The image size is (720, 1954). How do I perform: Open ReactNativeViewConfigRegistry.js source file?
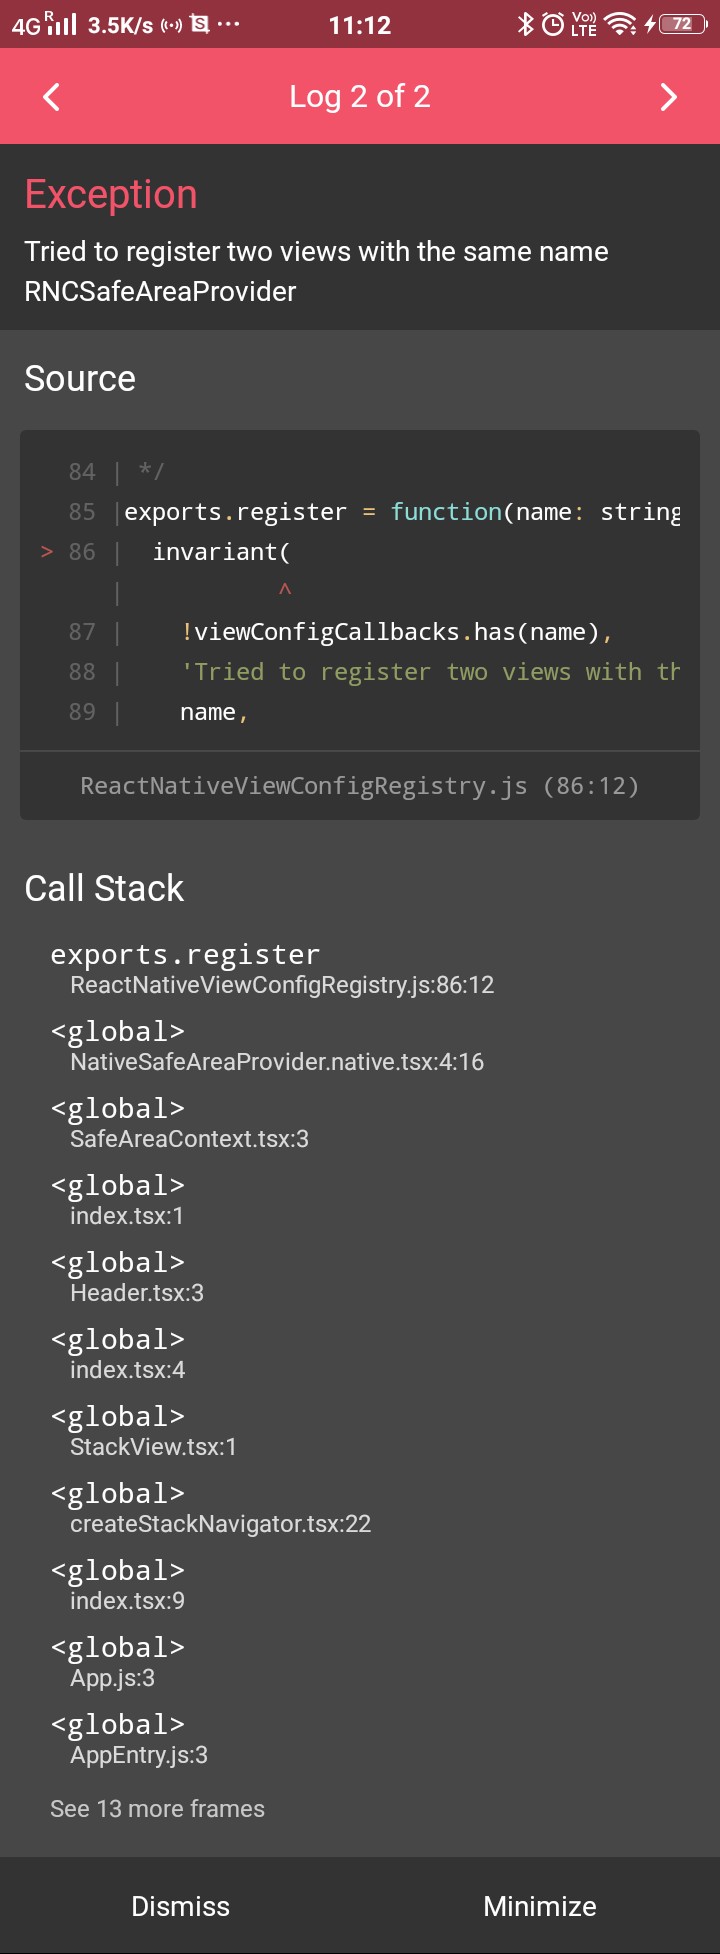(360, 786)
